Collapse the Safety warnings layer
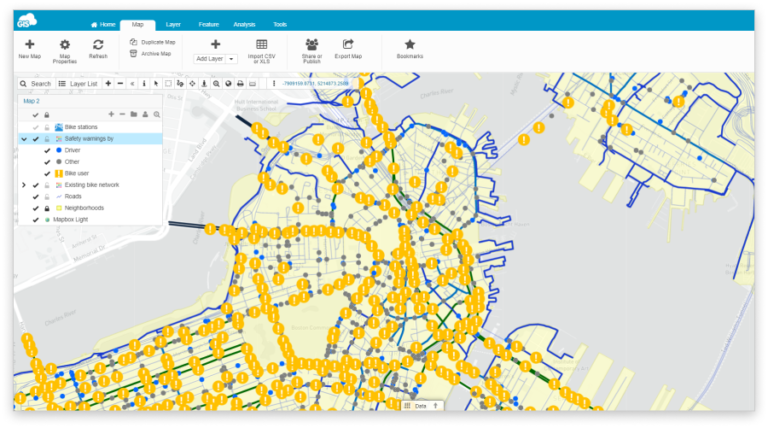Image resolution: width=768 pixels, height=428 pixels. (24, 139)
